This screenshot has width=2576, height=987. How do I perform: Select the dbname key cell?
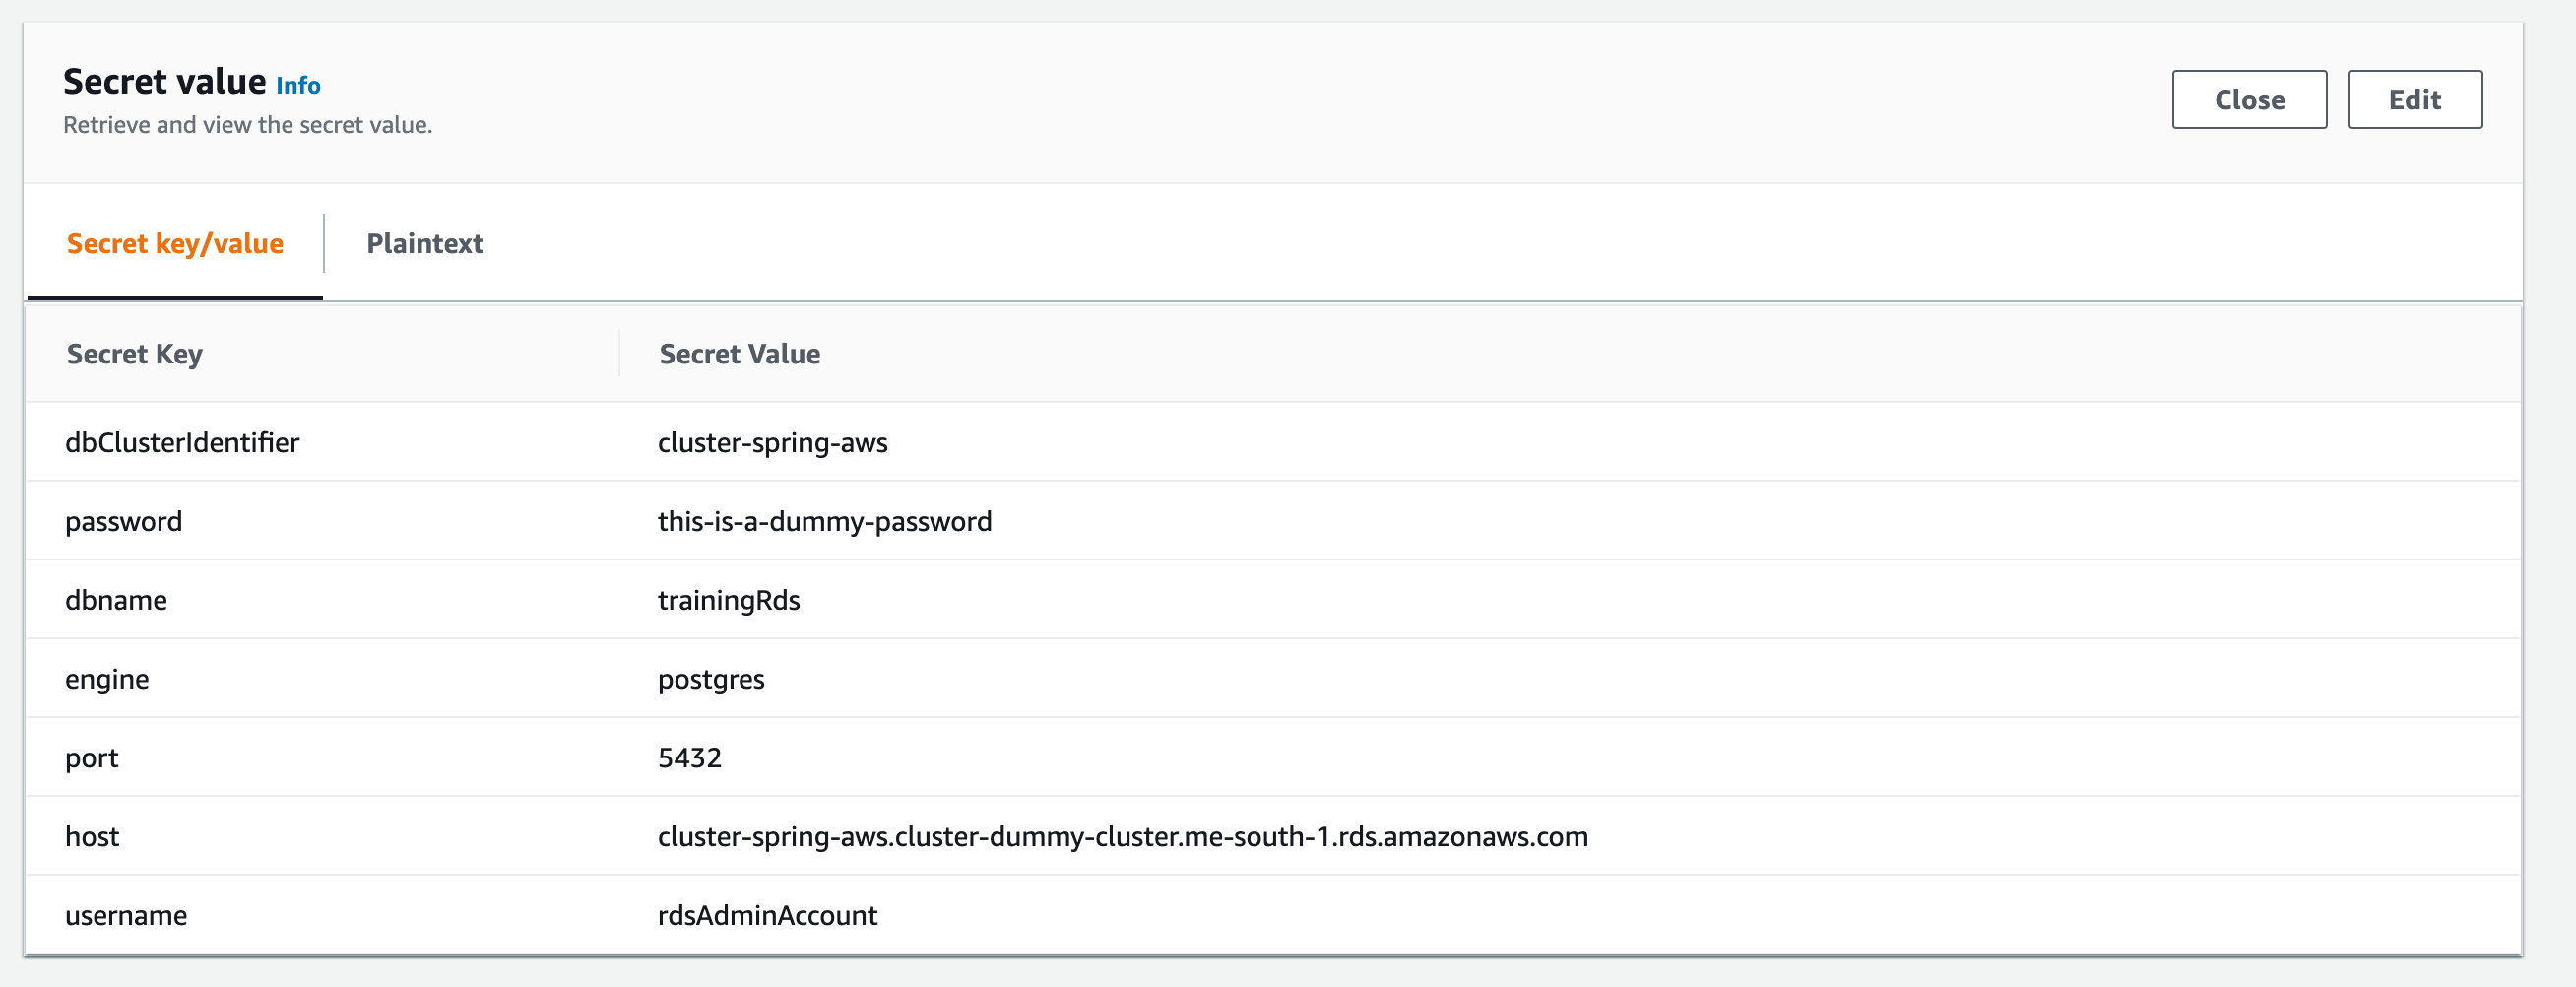(x=116, y=601)
